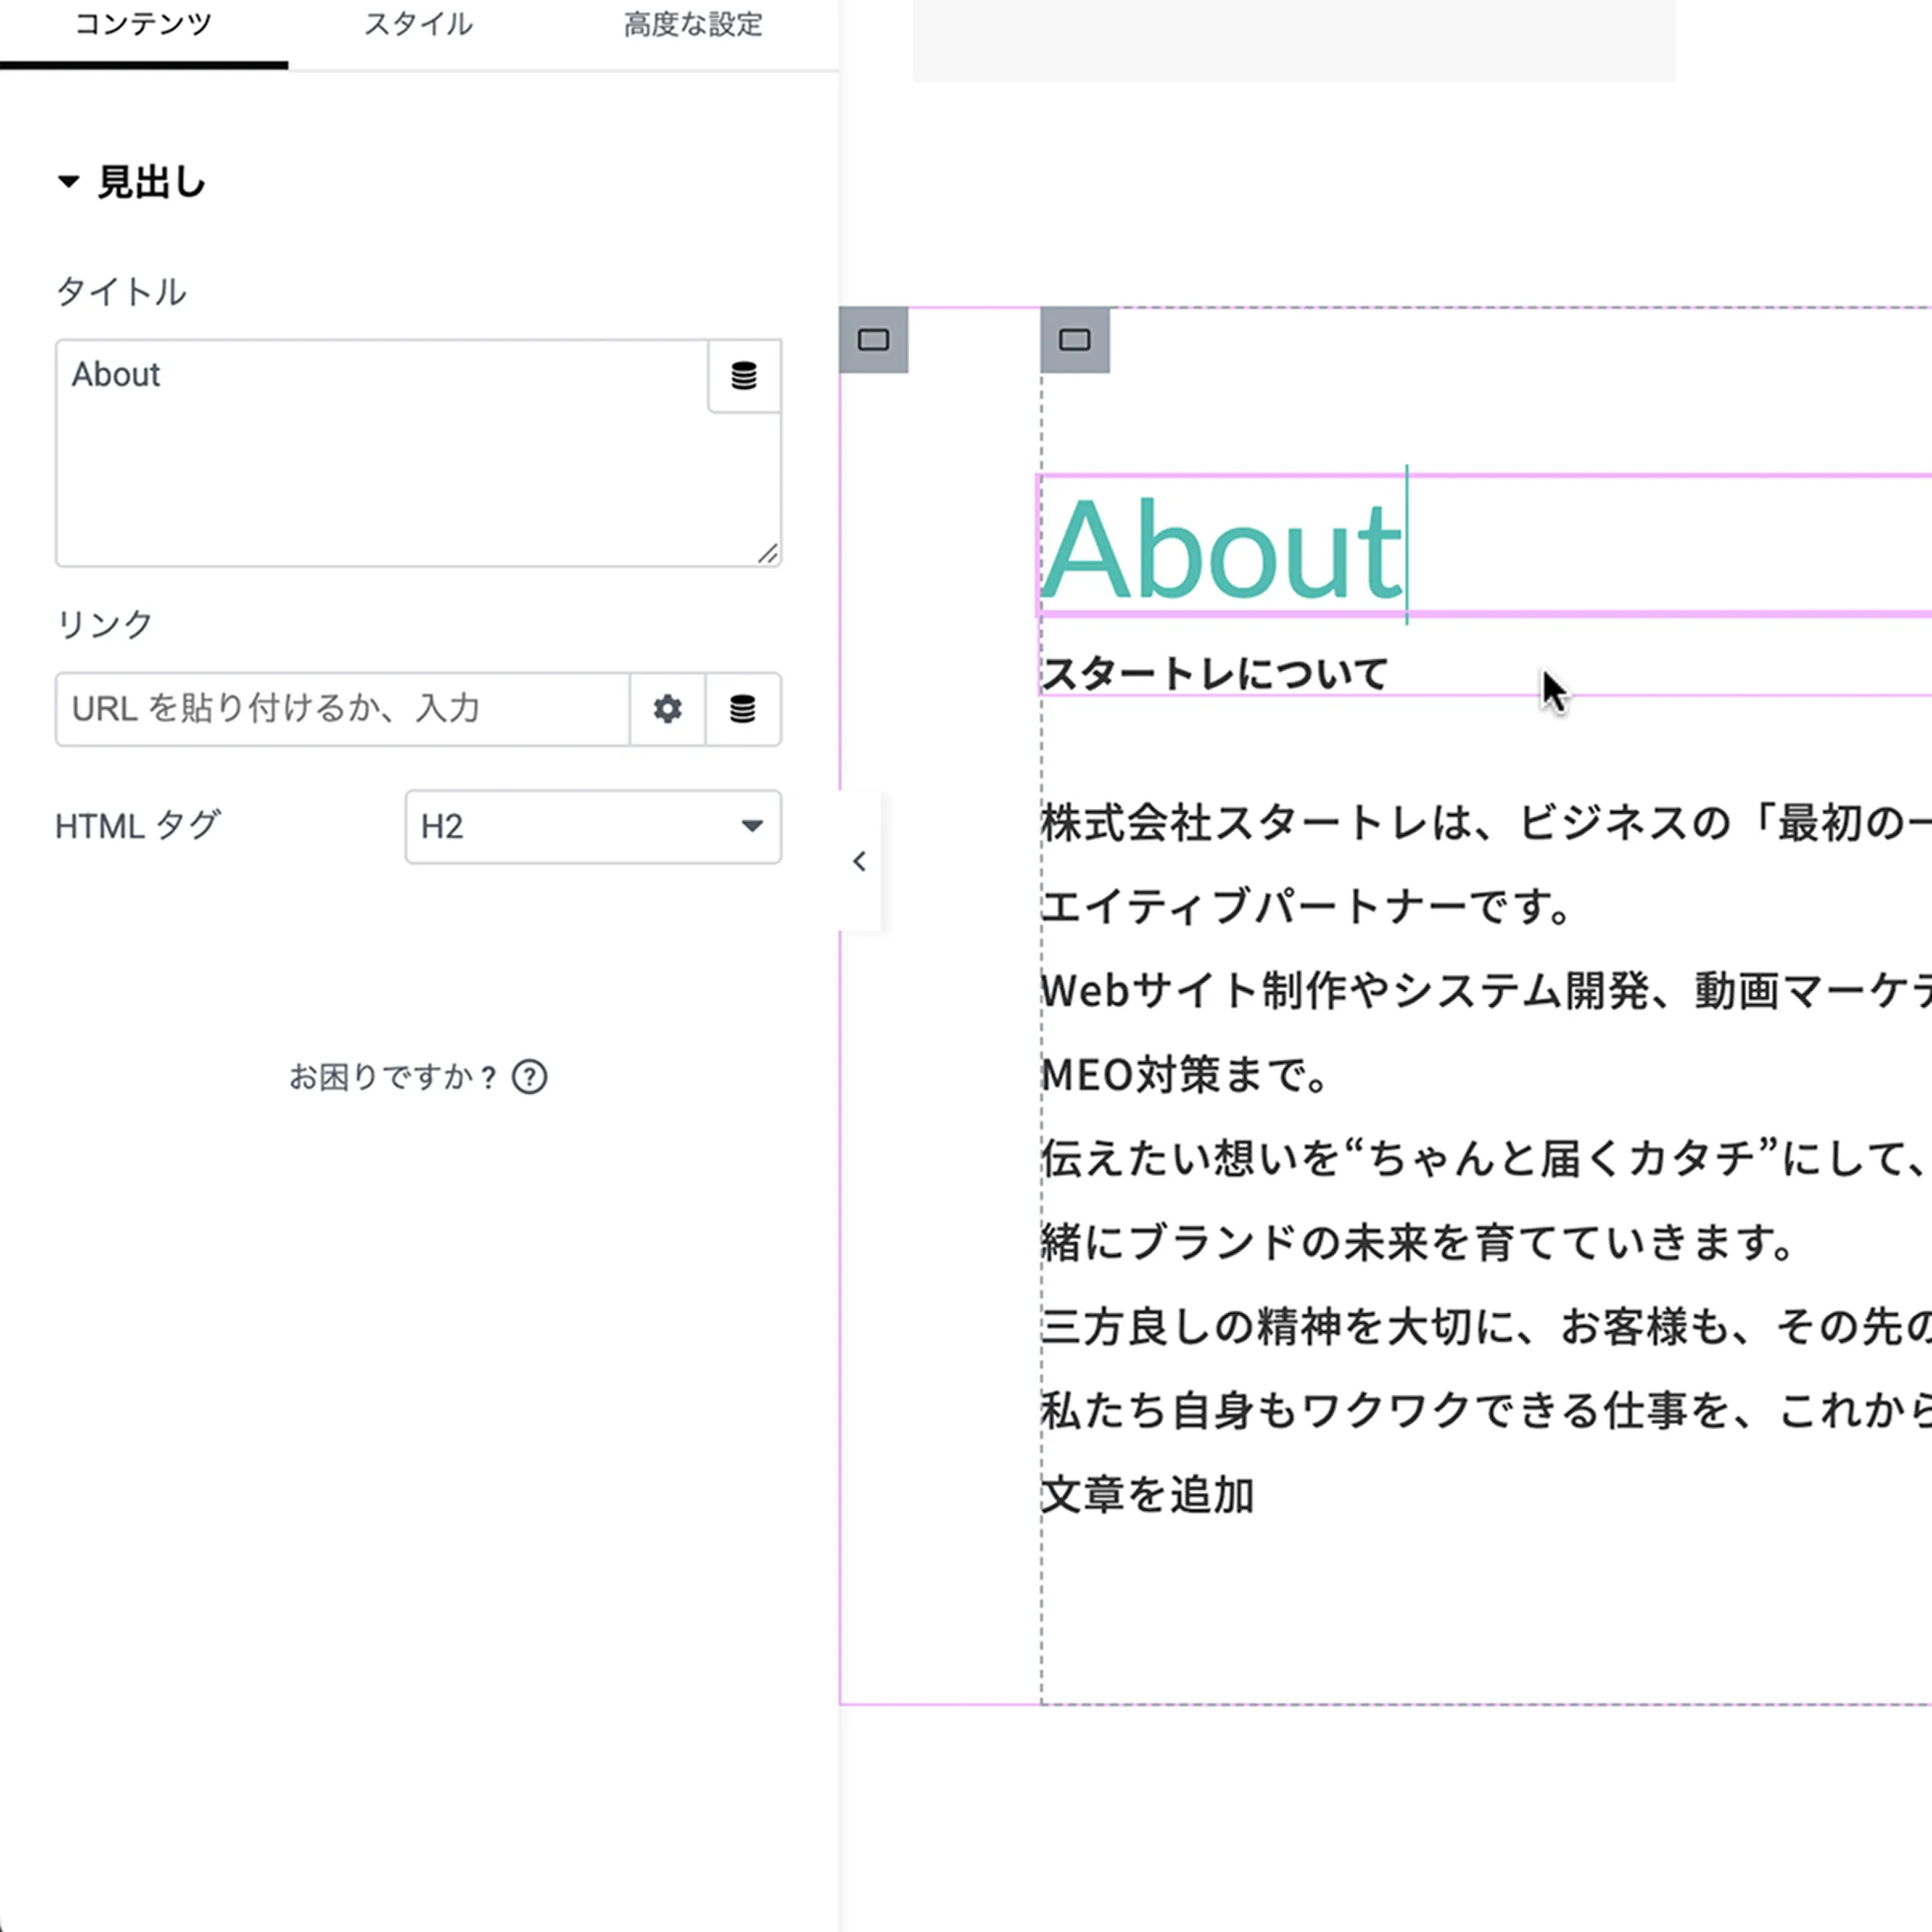Click the お困りですか？ help link

click(x=392, y=1077)
